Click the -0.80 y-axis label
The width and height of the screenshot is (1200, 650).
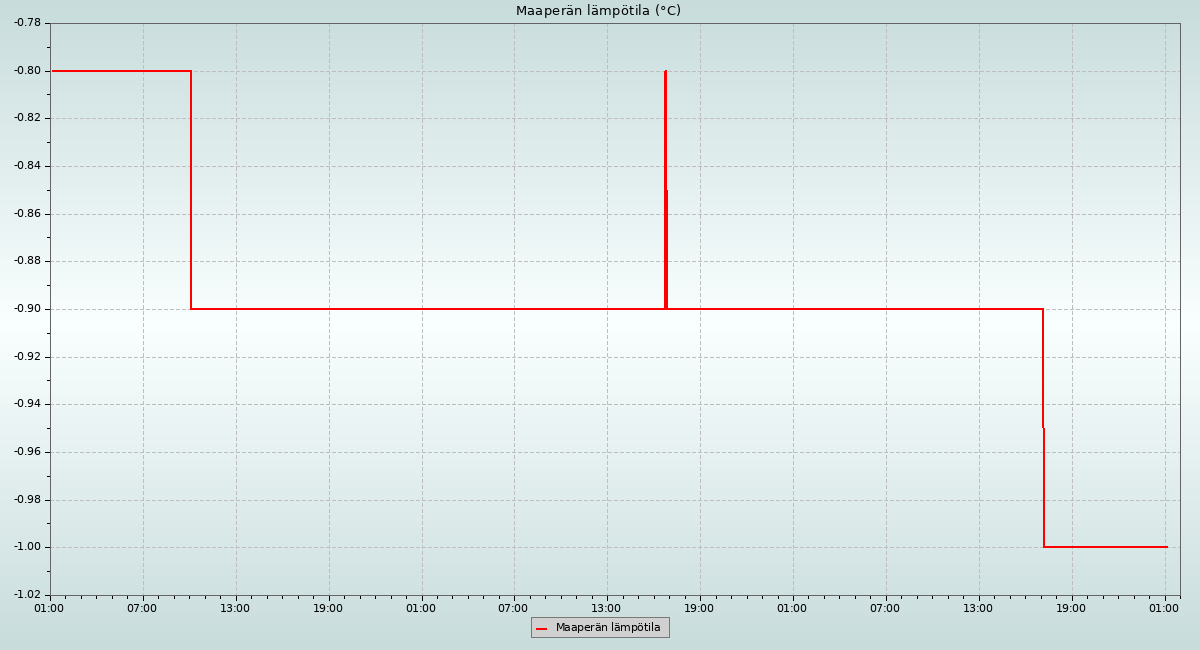pyautogui.click(x=27, y=71)
